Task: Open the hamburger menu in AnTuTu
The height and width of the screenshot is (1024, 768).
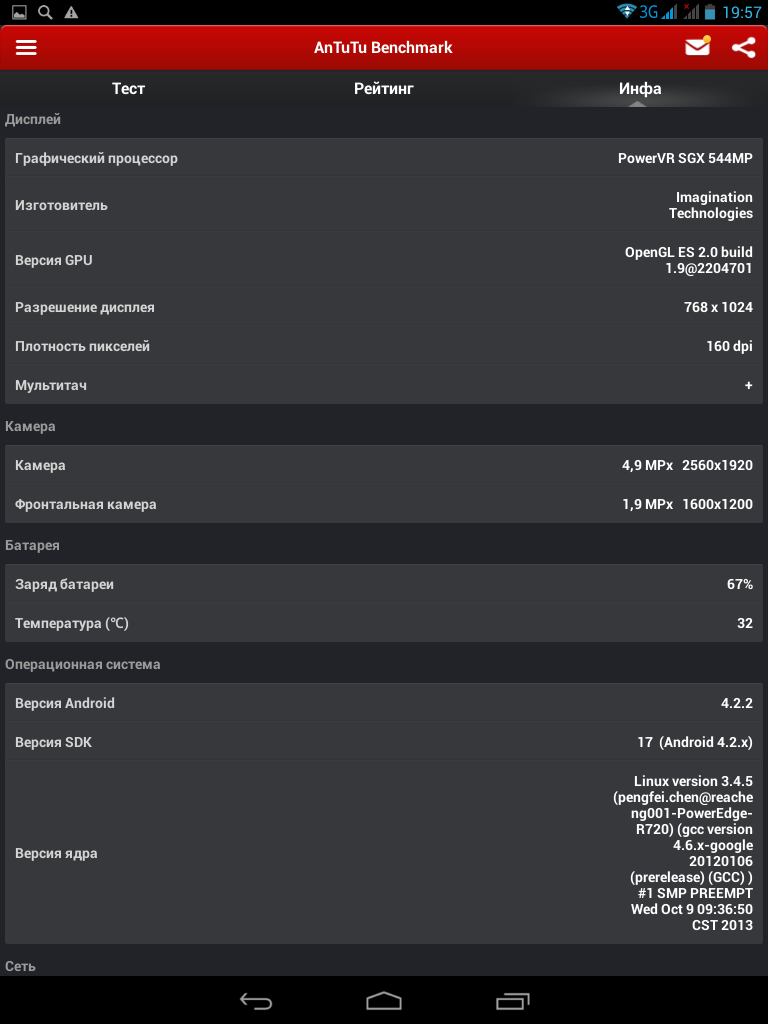Action: [26, 48]
